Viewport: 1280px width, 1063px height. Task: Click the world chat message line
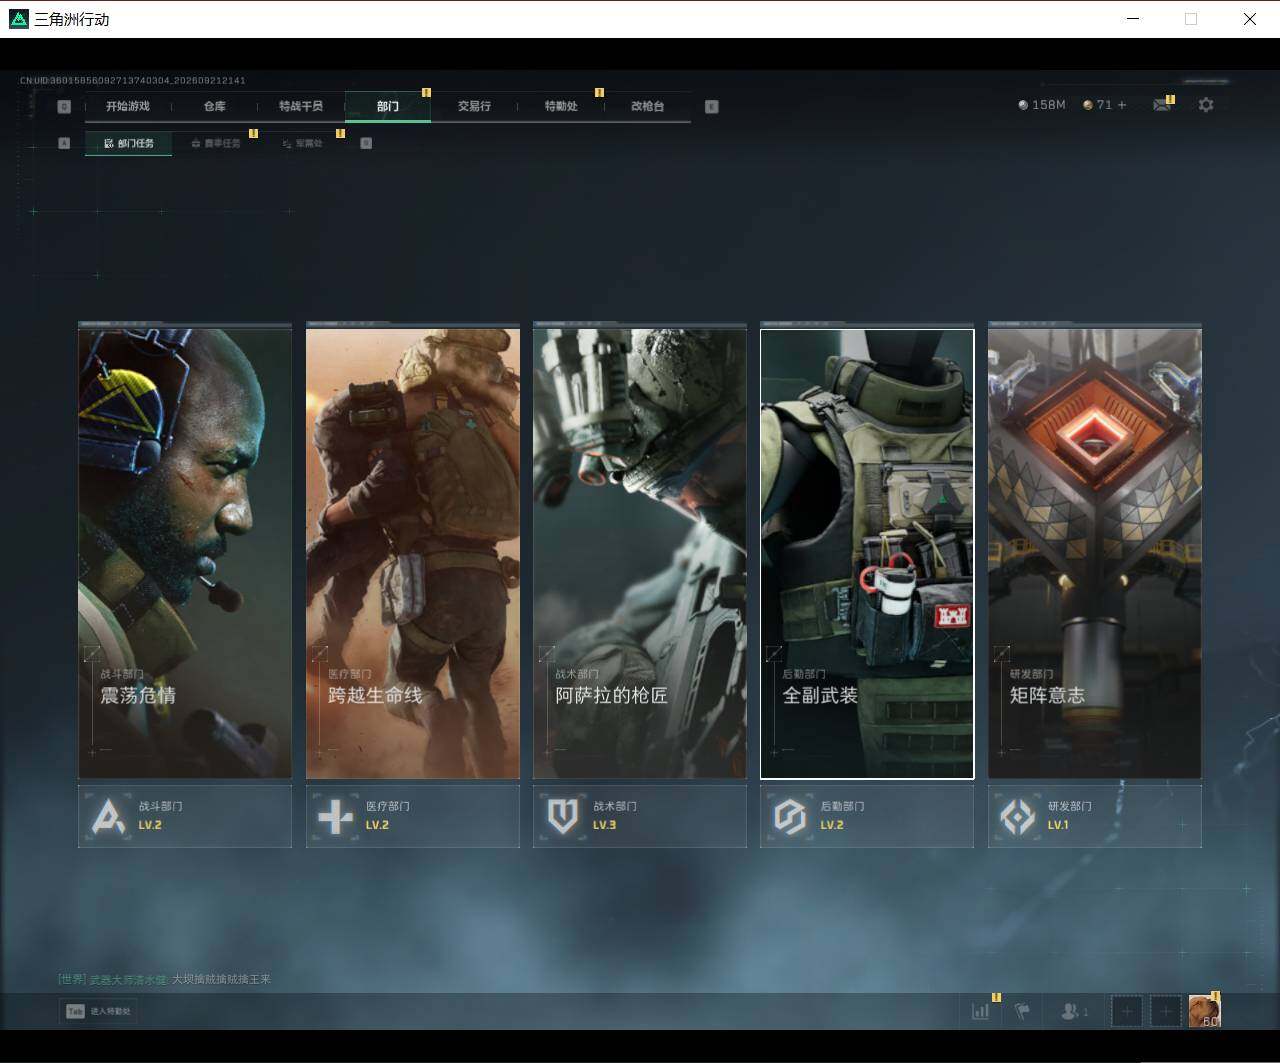tap(164, 979)
